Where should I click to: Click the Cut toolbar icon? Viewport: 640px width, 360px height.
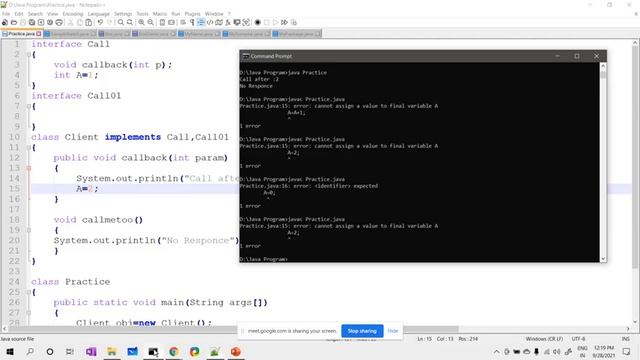tap(70, 22)
